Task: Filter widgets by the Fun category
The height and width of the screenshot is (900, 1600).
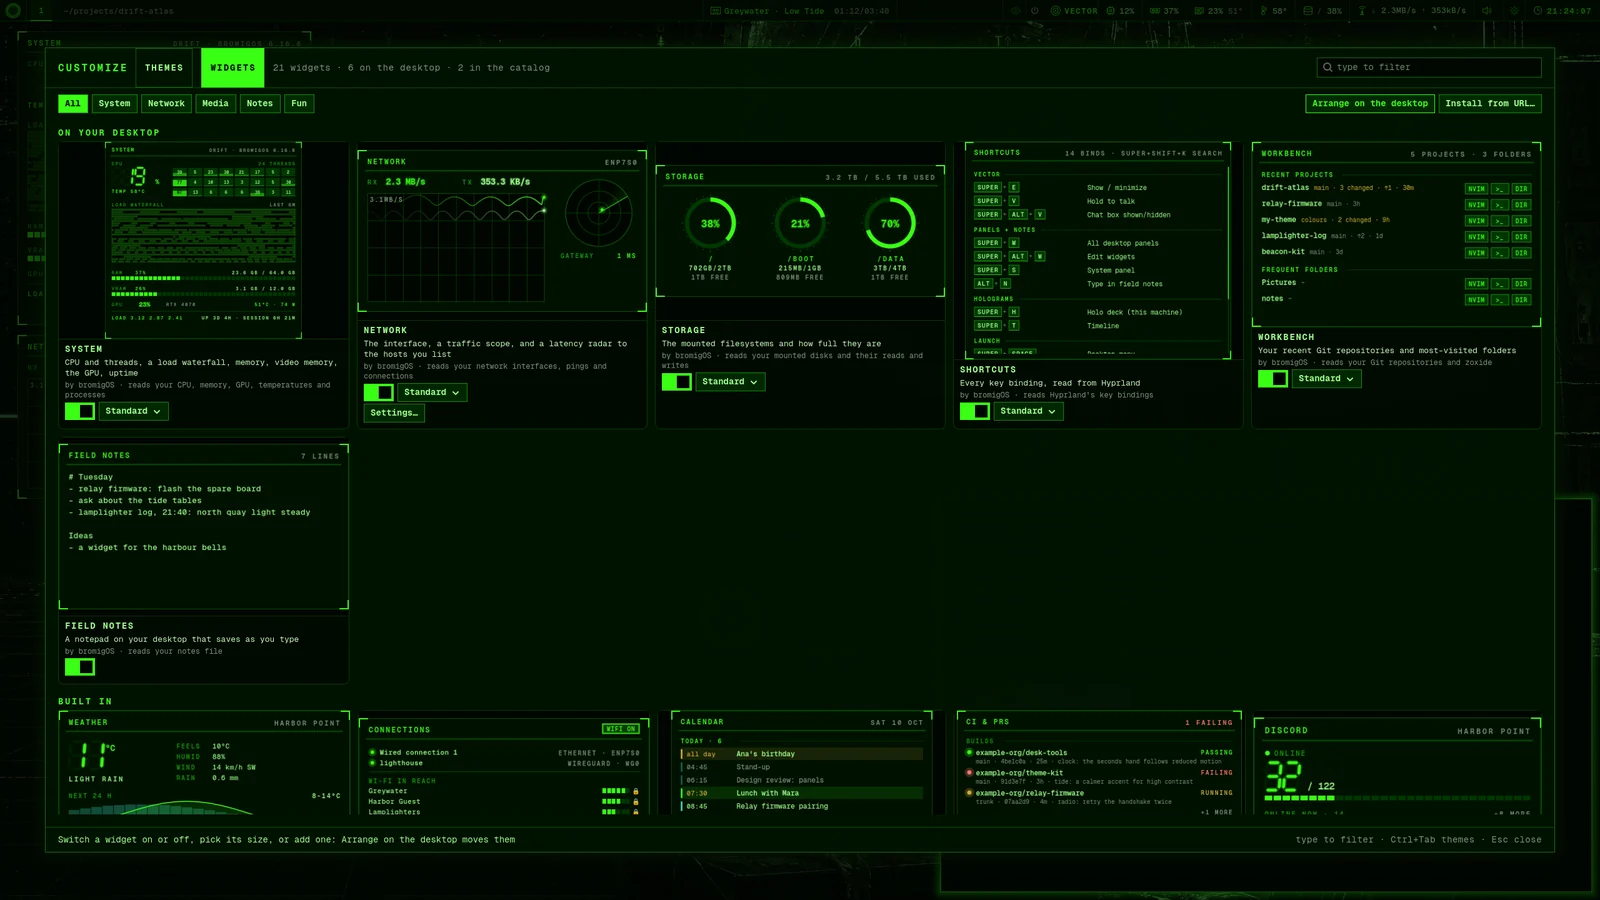Action: point(299,103)
